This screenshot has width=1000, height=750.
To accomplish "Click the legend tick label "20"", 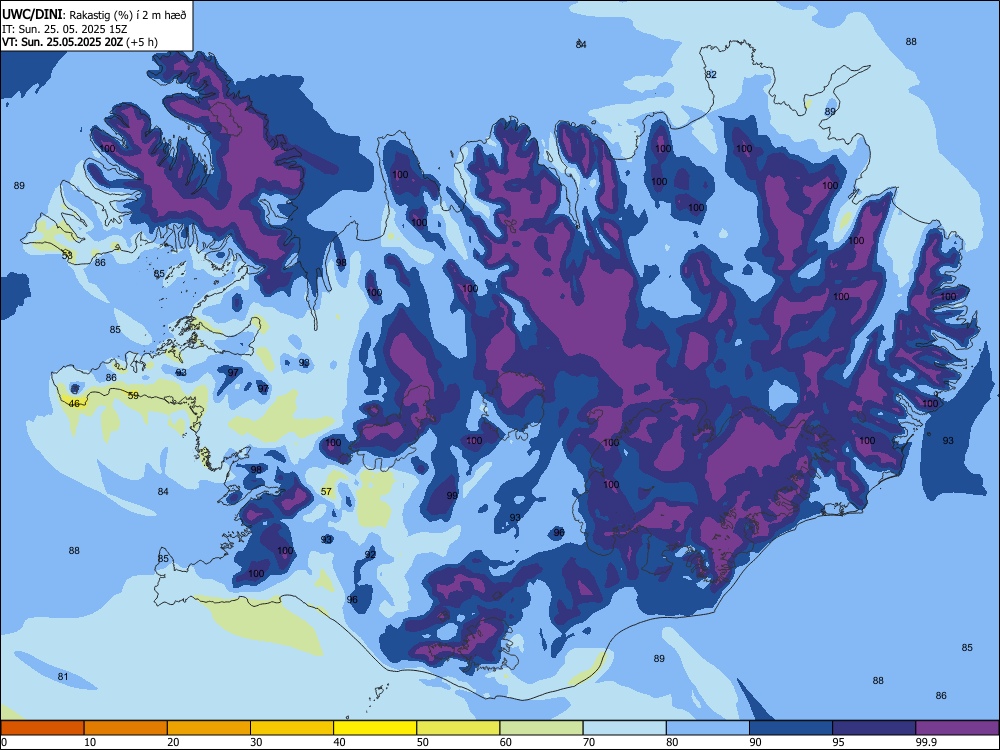I will coord(173,742).
